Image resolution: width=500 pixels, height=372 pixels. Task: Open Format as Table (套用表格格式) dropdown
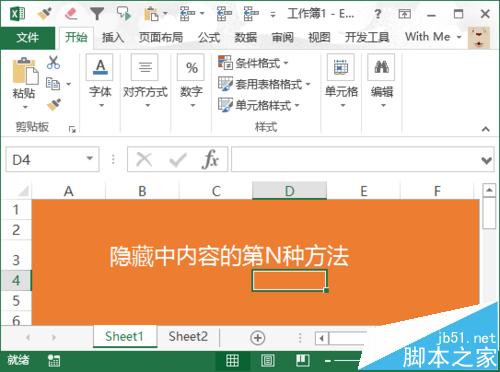click(264, 84)
